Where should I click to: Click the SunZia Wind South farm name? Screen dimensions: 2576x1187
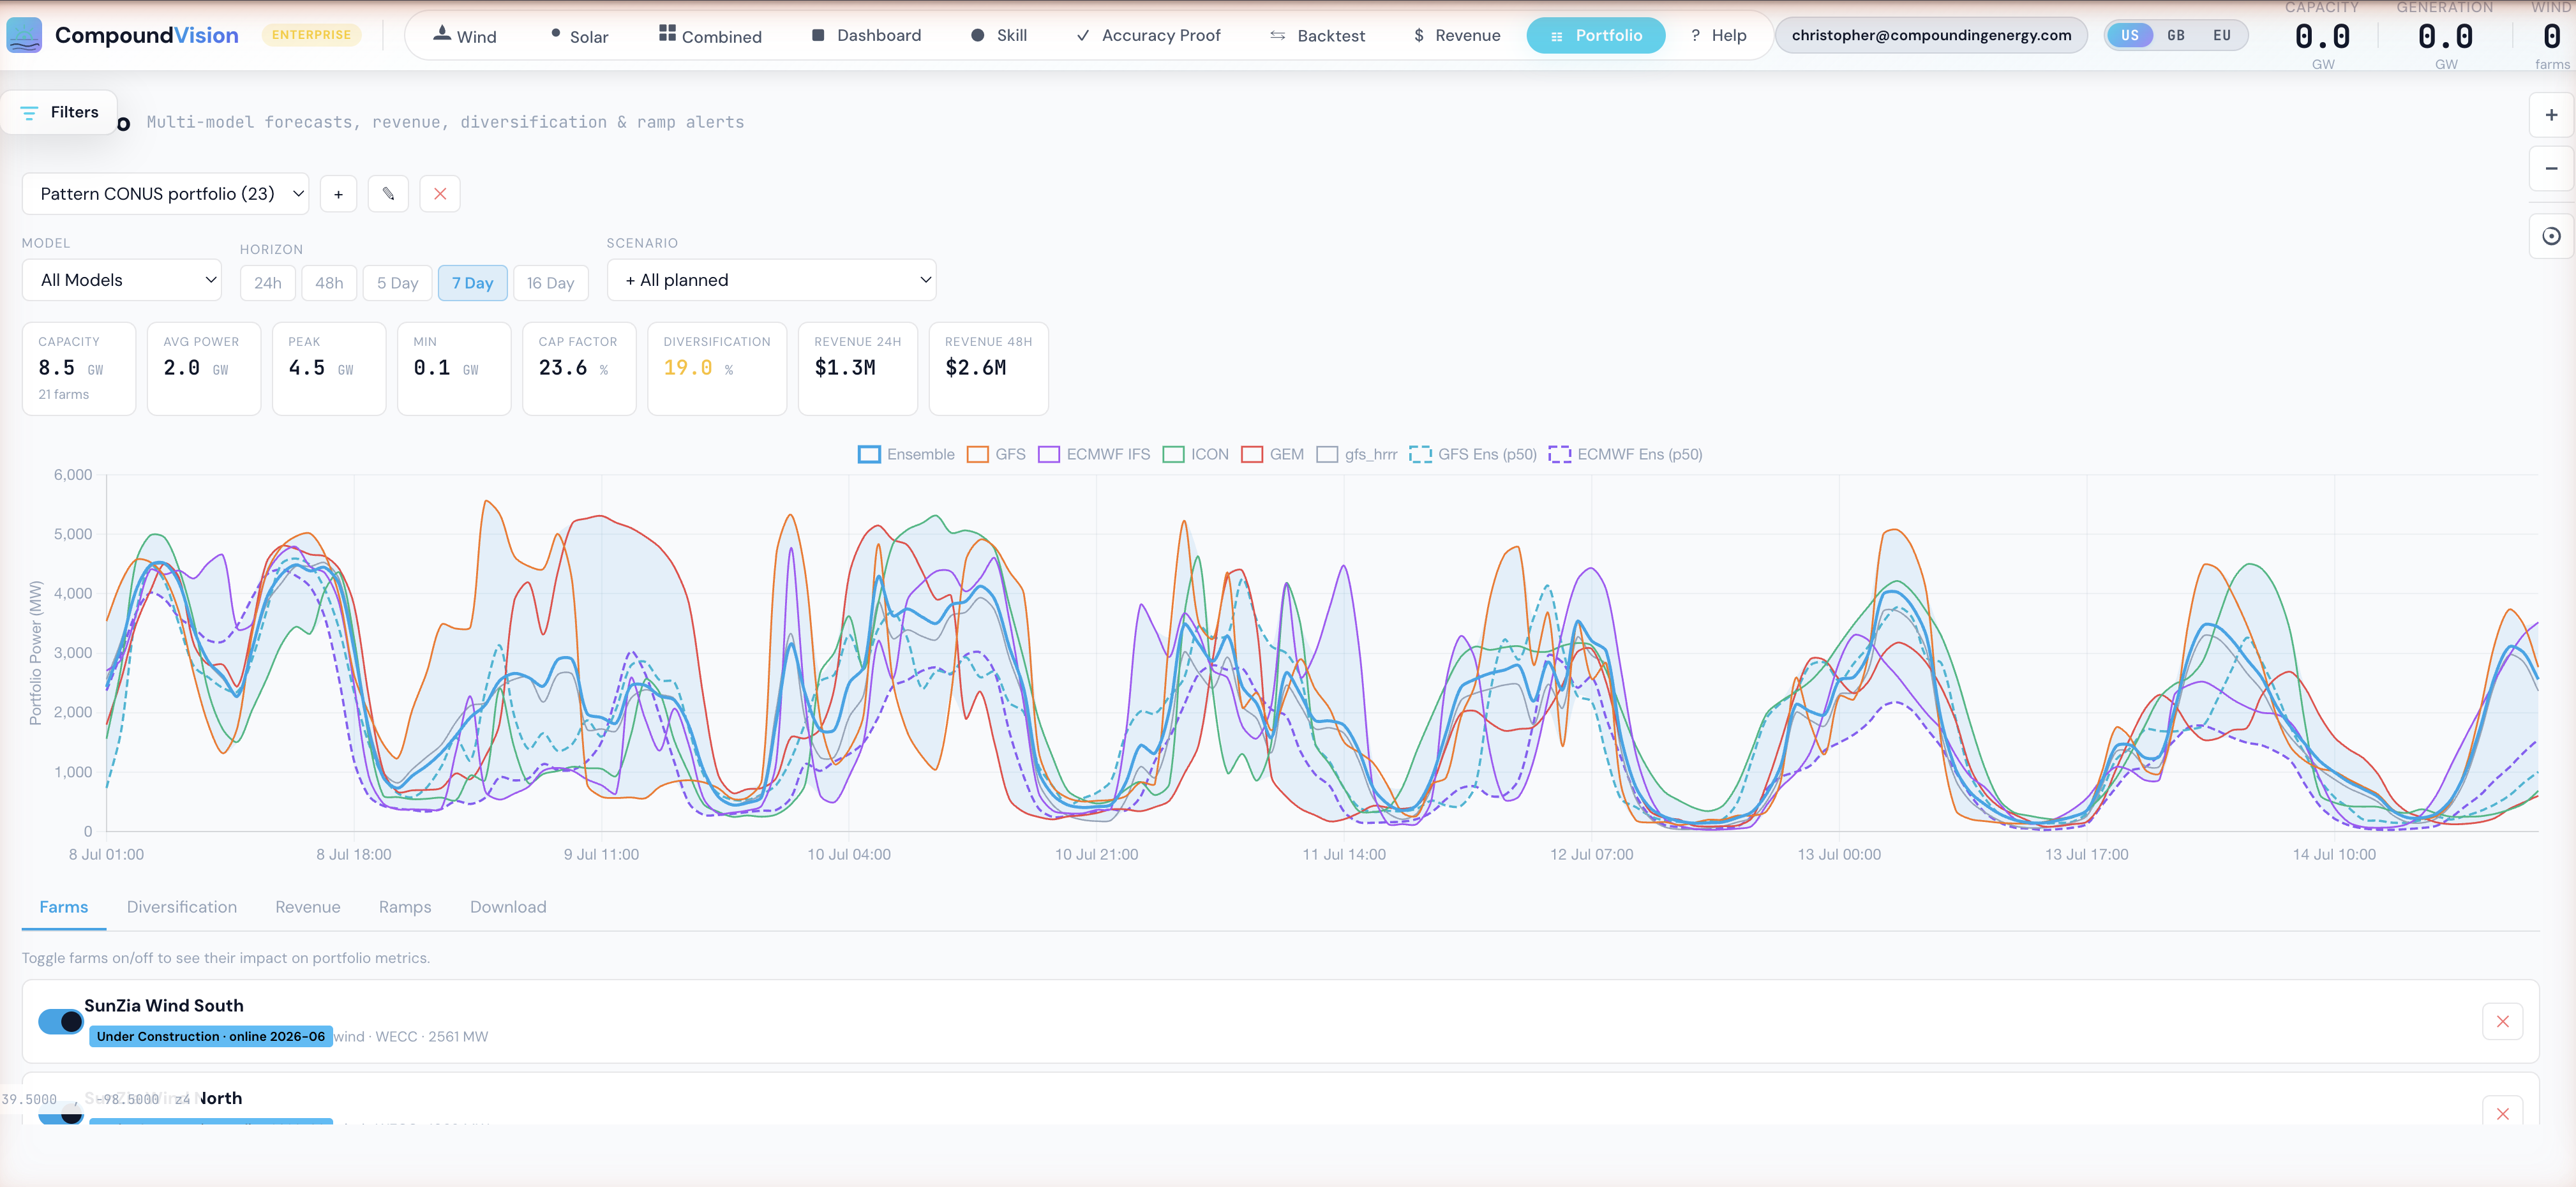[164, 1005]
